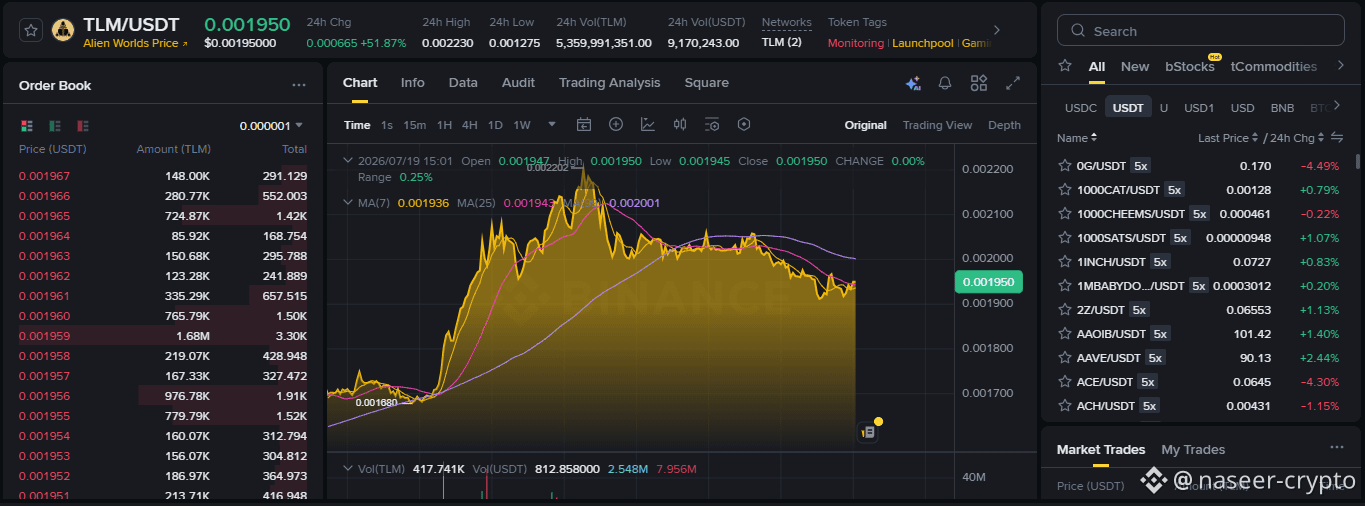Click order book price 0.001959
Viewport: 1365px width, 506px height.
[x=44, y=336]
